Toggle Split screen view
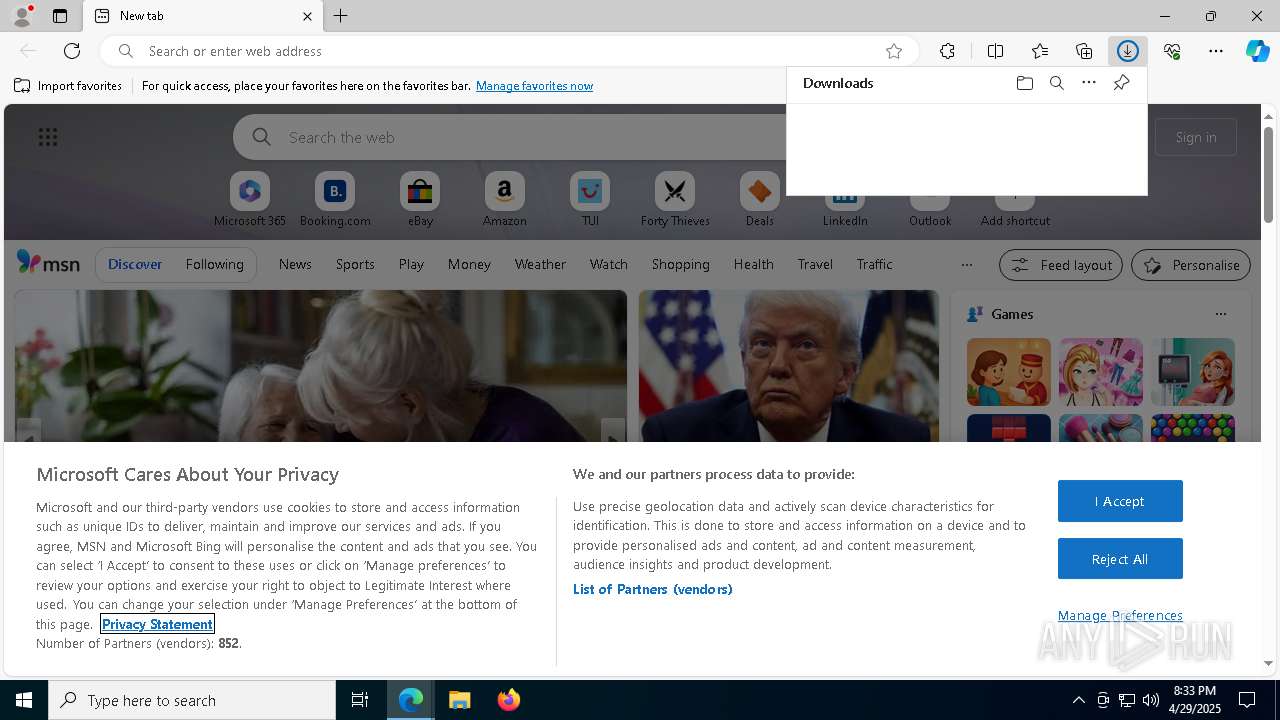The height and width of the screenshot is (720, 1280). tap(995, 51)
